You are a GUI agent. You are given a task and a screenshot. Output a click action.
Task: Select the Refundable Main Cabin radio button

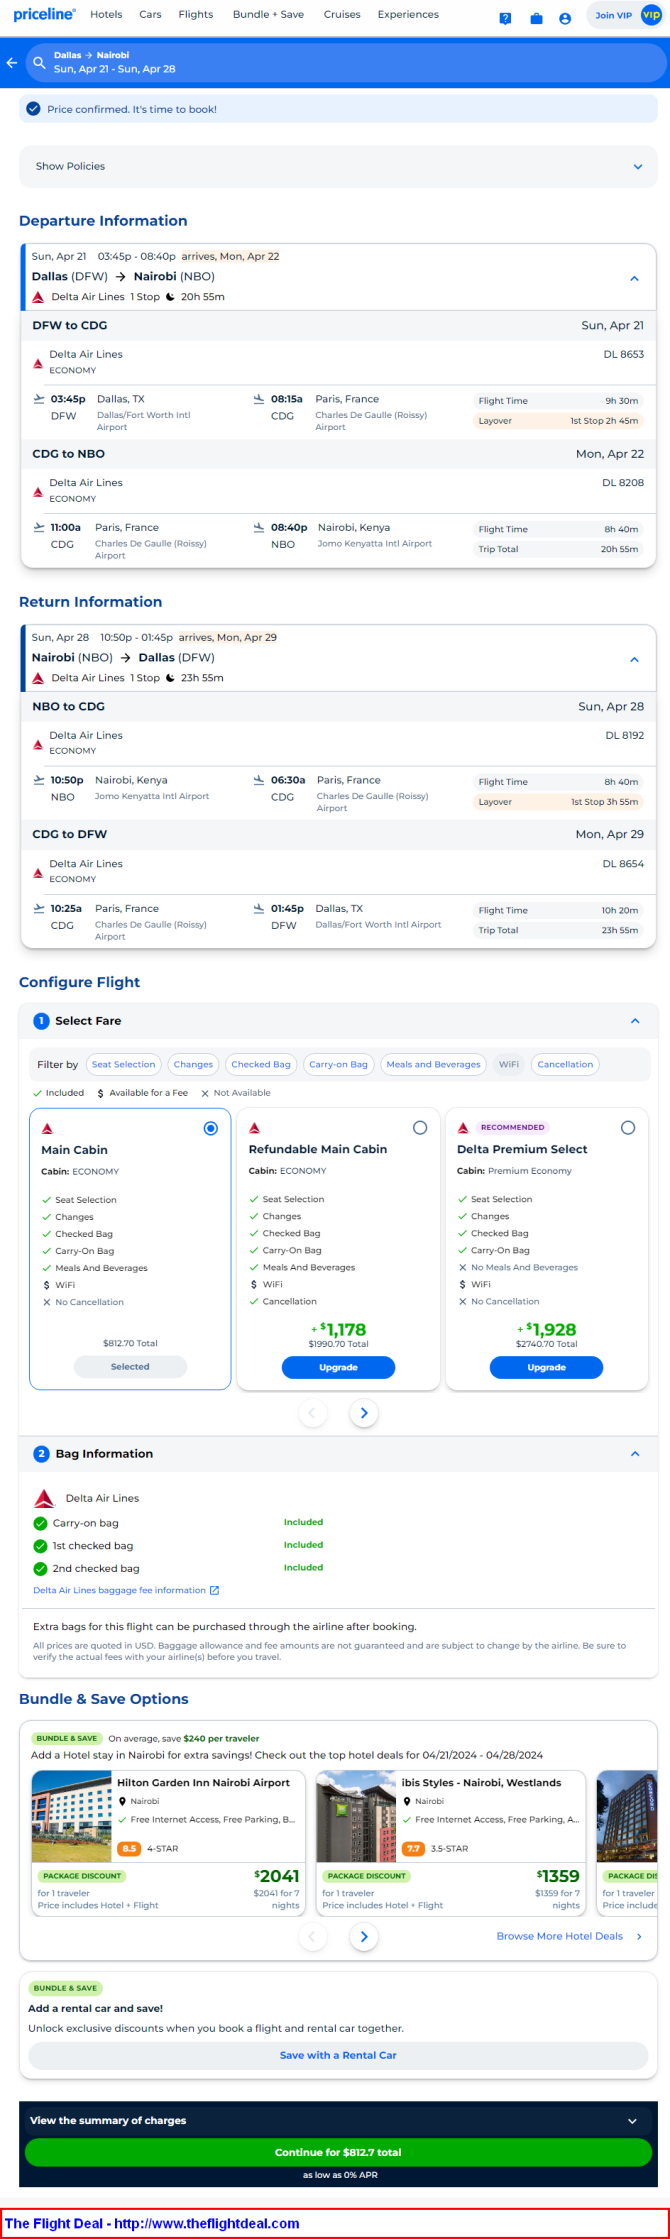tap(420, 1128)
